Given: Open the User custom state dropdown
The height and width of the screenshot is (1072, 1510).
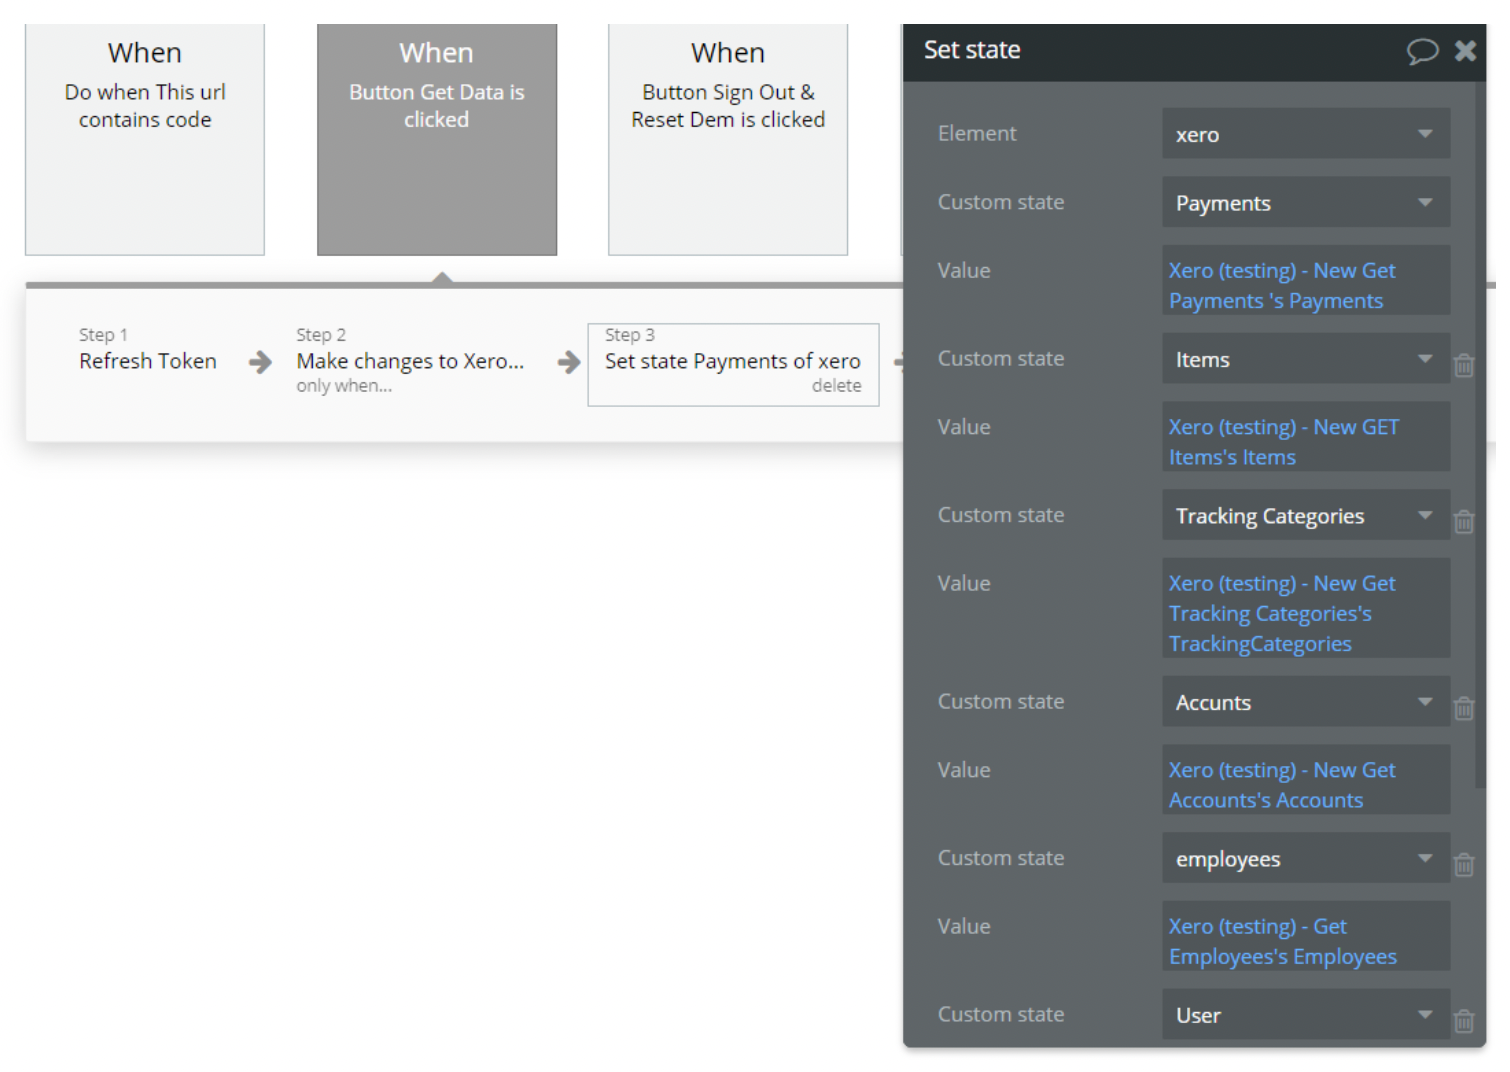Looking at the screenshot, I should pos(1306,1015).
